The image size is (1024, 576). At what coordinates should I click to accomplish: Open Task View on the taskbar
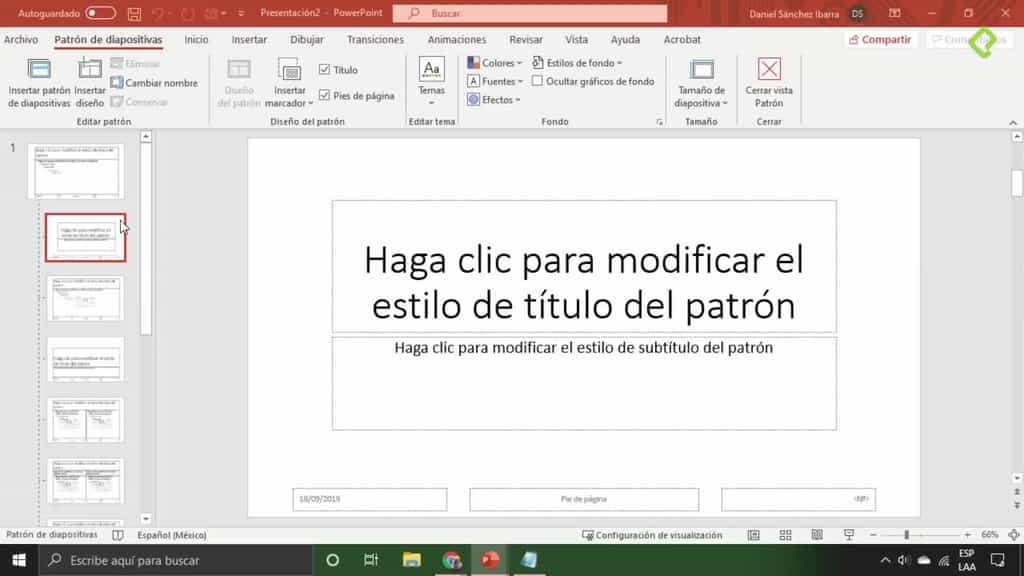[371, 560]
